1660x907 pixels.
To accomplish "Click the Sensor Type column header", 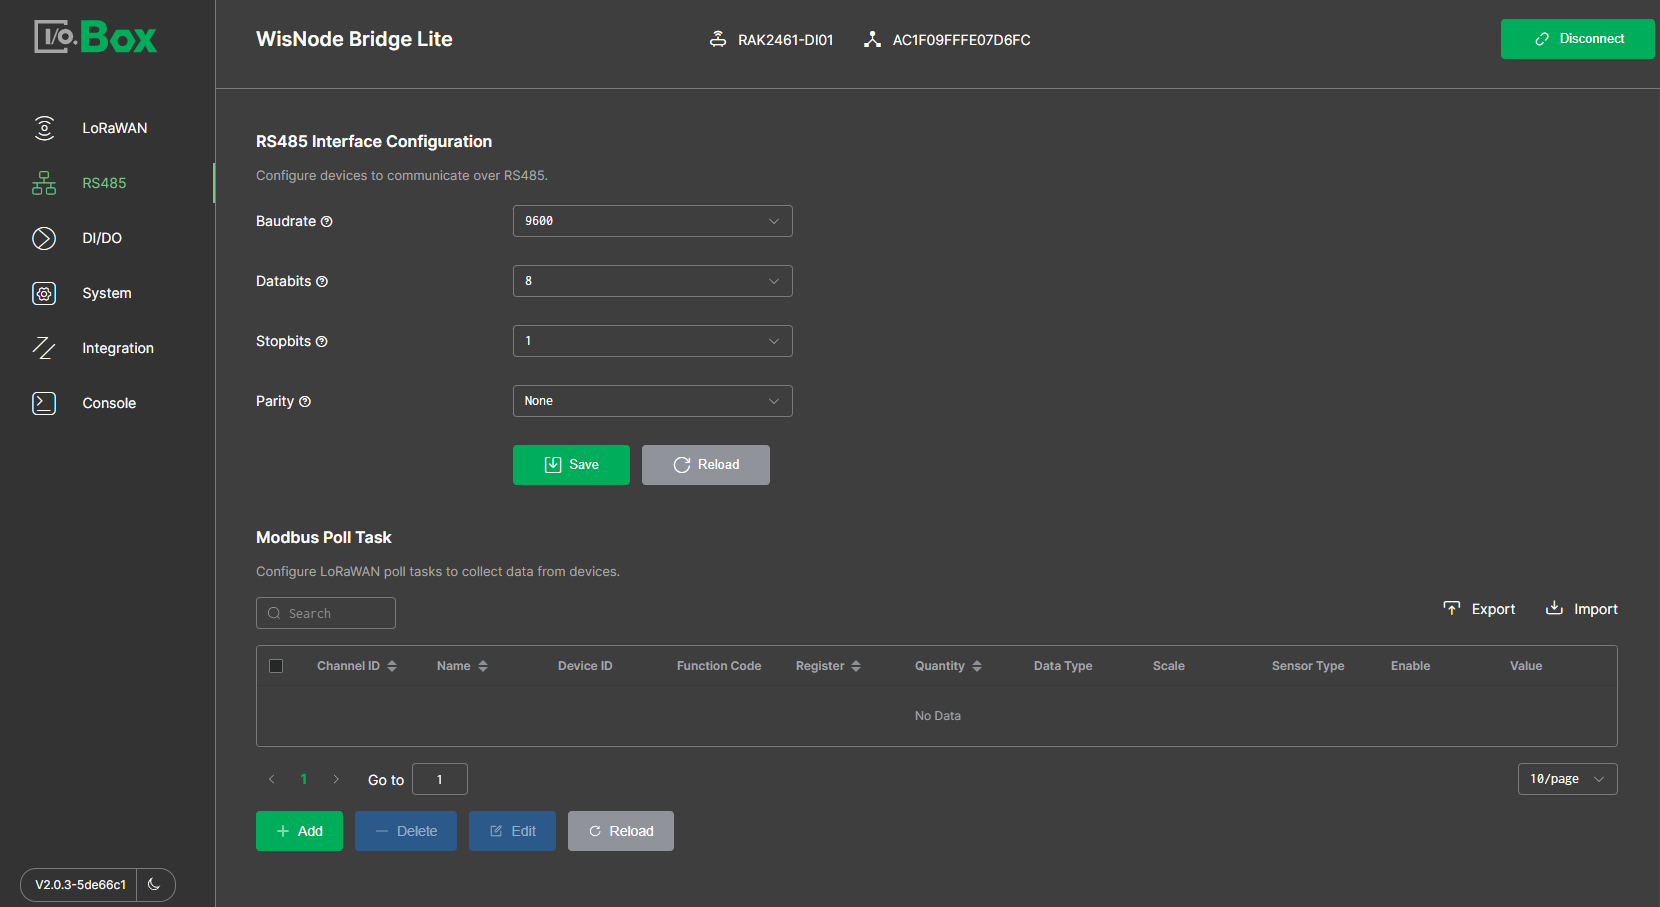I will (x=1308, y=666).
